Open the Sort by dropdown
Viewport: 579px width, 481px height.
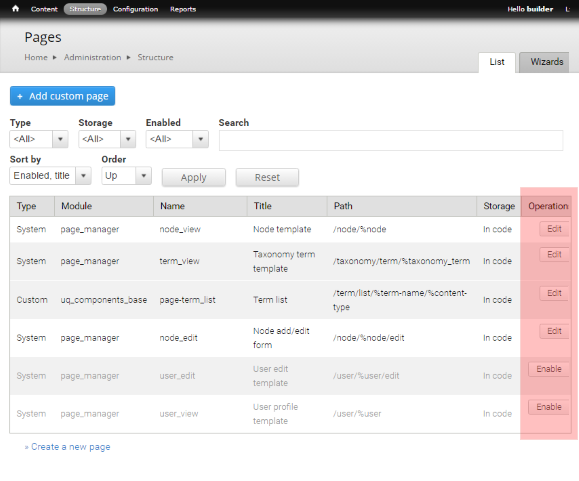(x=50, y=175)
